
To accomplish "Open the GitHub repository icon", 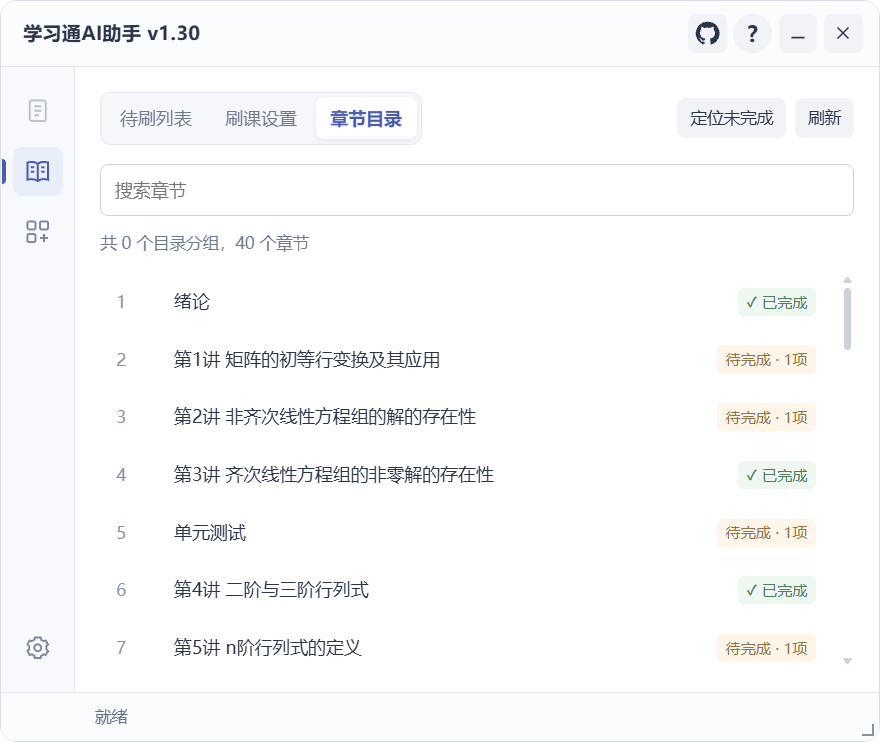I will click(707, 34).
